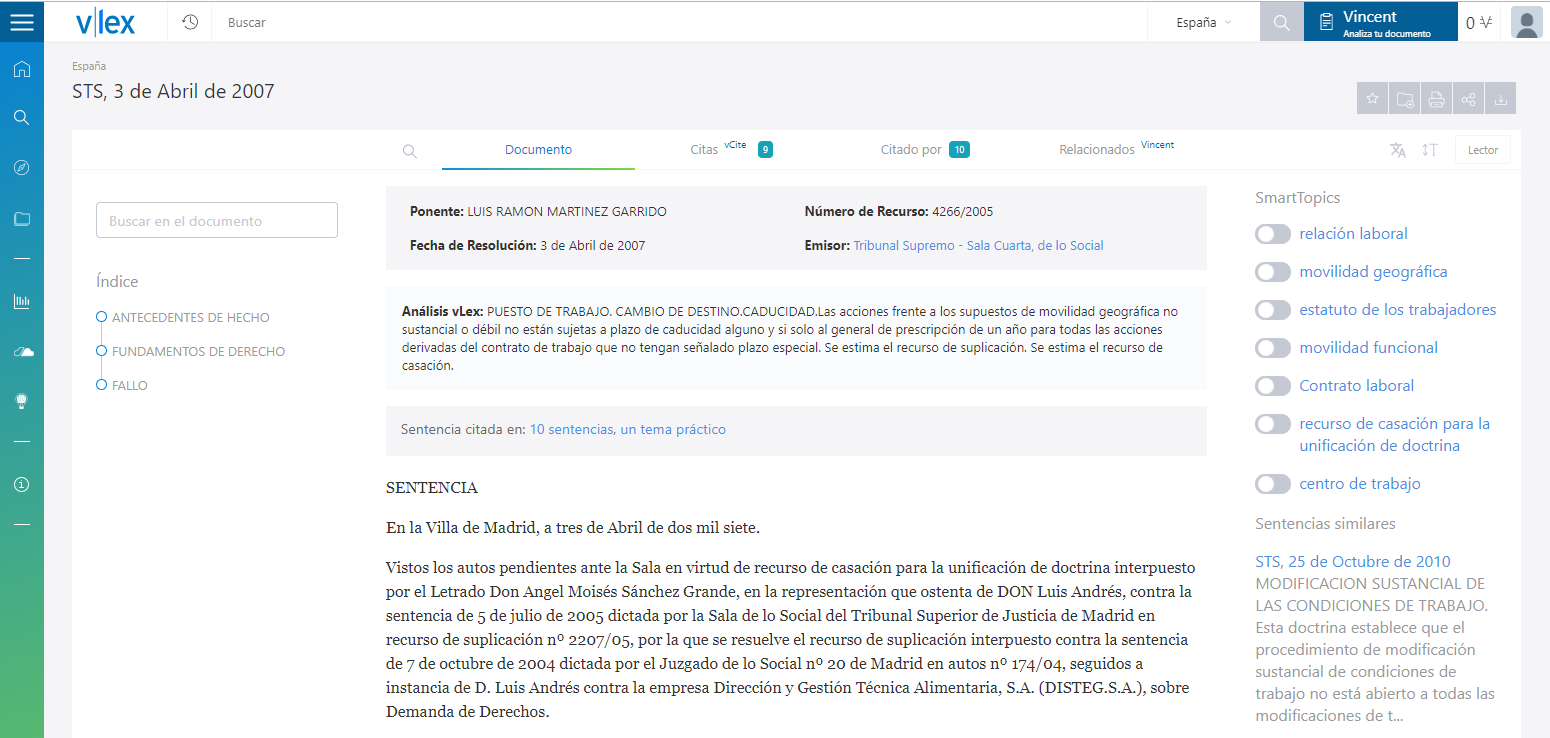Viewport: 1550px width, 738px height.
Task: Download the document
Action: click(x=1500, y=98)
